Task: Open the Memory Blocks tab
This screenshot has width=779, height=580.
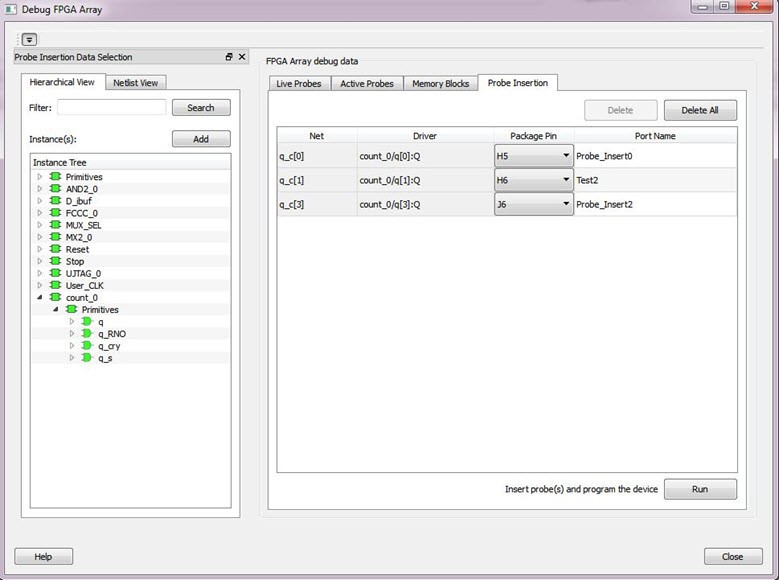Action: 440,84
